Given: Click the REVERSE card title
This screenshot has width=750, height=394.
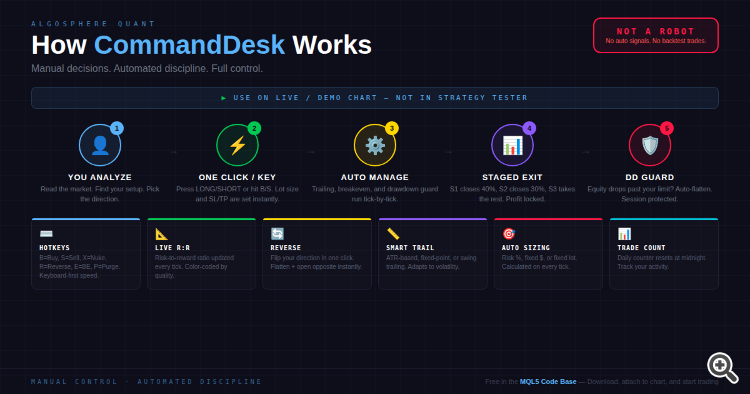Looking at the screenshot, I should (286, 248).
